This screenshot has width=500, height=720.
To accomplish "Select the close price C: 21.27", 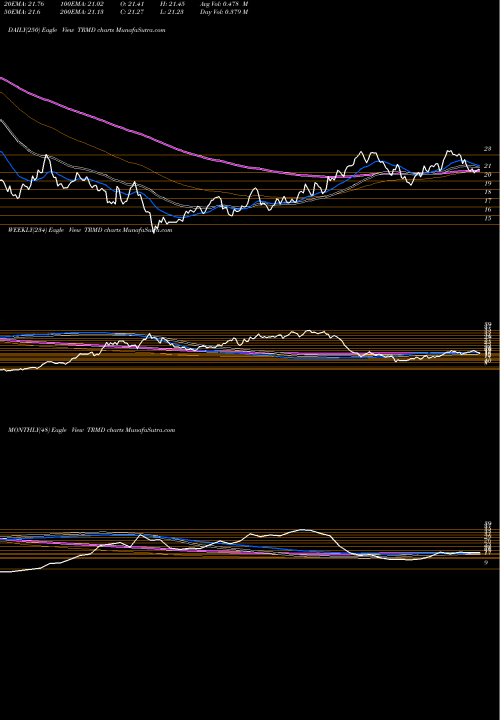I will (133, 12).
